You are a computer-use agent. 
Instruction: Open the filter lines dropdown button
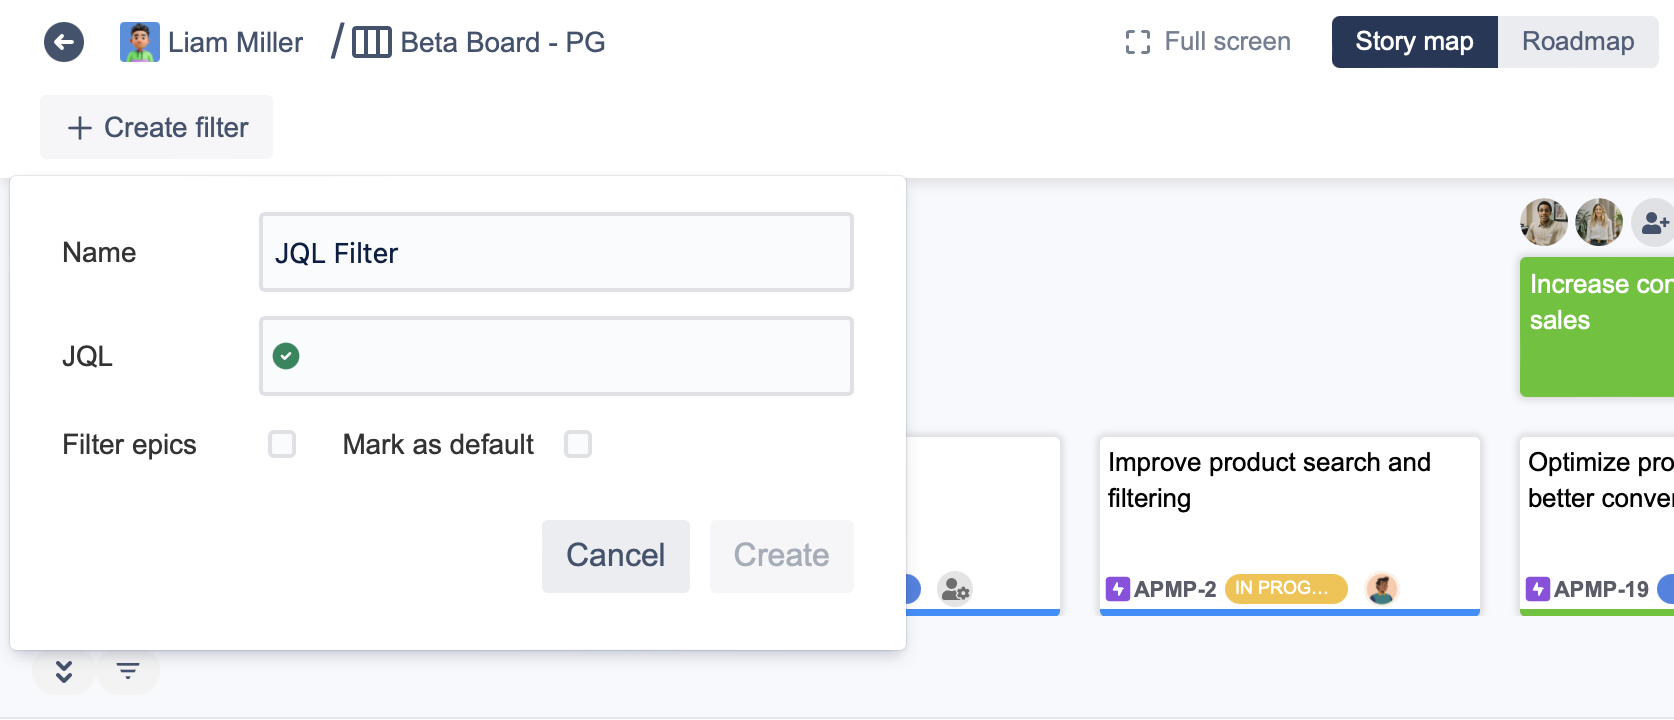pos(128,671)
